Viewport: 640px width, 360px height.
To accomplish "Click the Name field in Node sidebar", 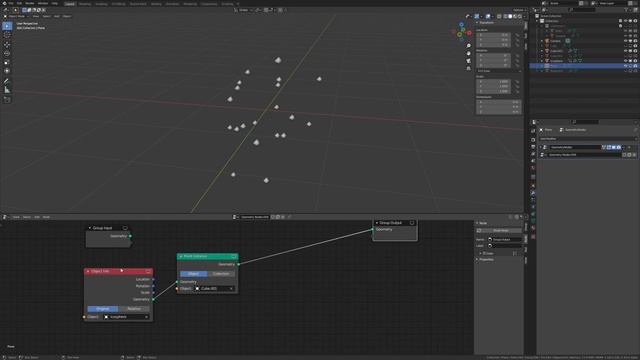I will 504,240.
